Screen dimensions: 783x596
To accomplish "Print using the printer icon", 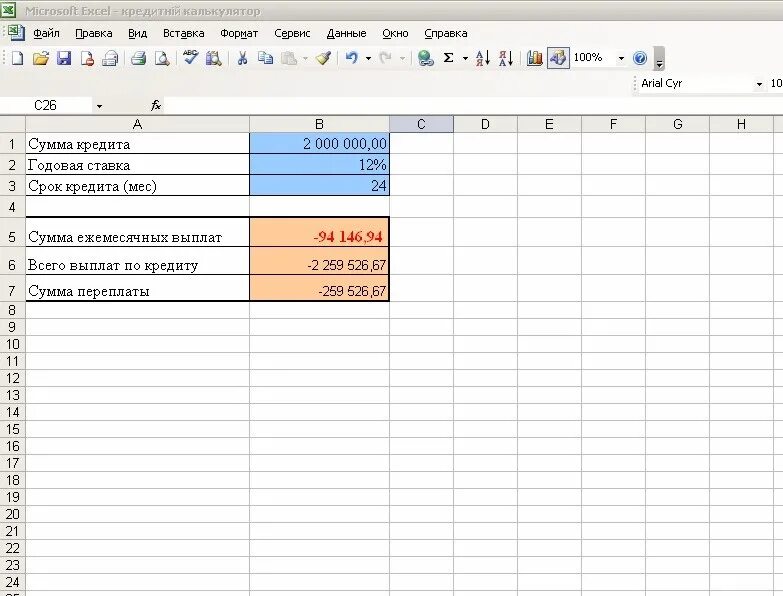I will coord(138,58).
